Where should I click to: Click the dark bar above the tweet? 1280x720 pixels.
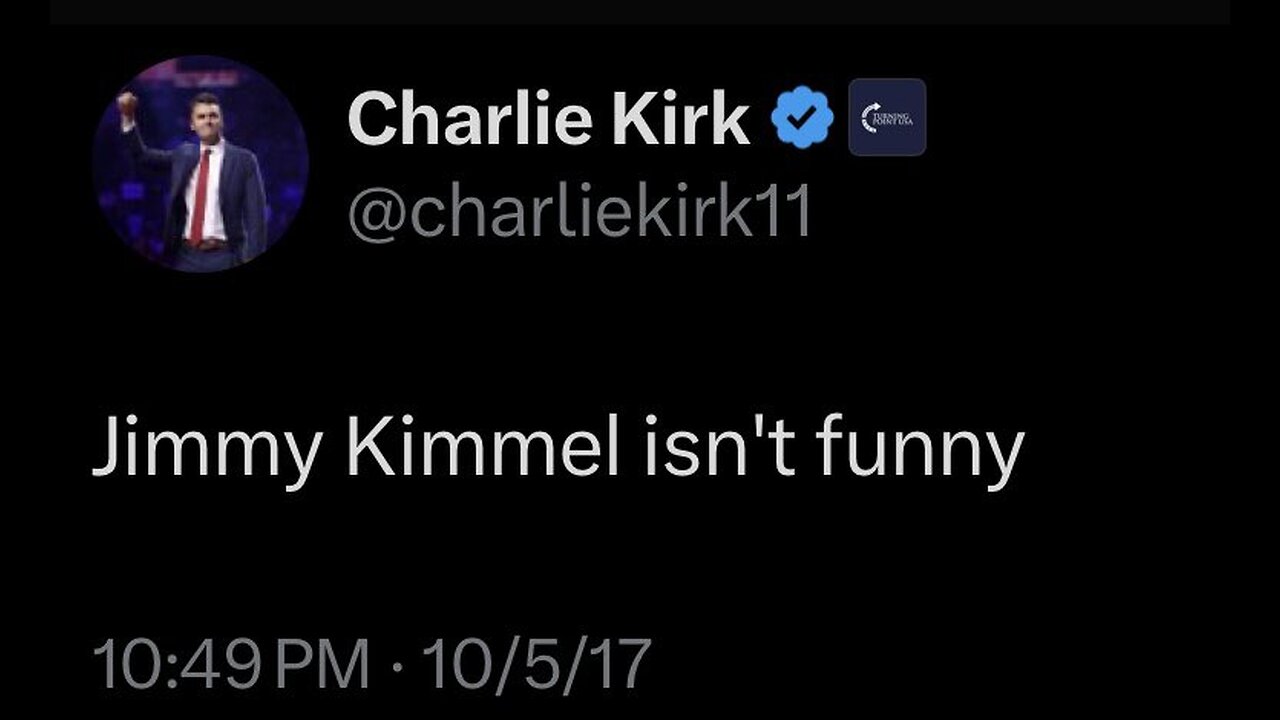pyautogui.click(x=640, y=11)
